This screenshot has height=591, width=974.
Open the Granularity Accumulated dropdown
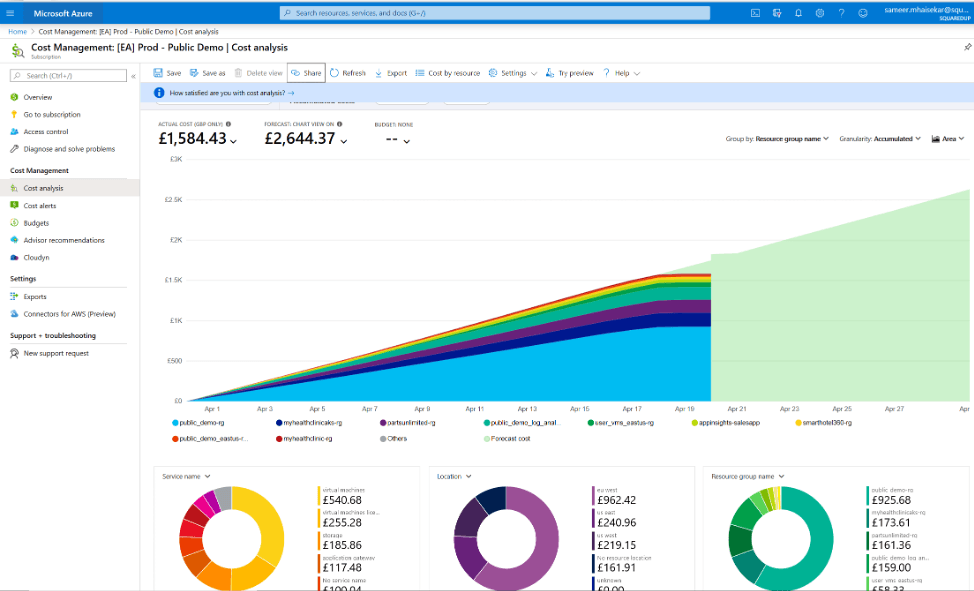click(x=880, y=139)
